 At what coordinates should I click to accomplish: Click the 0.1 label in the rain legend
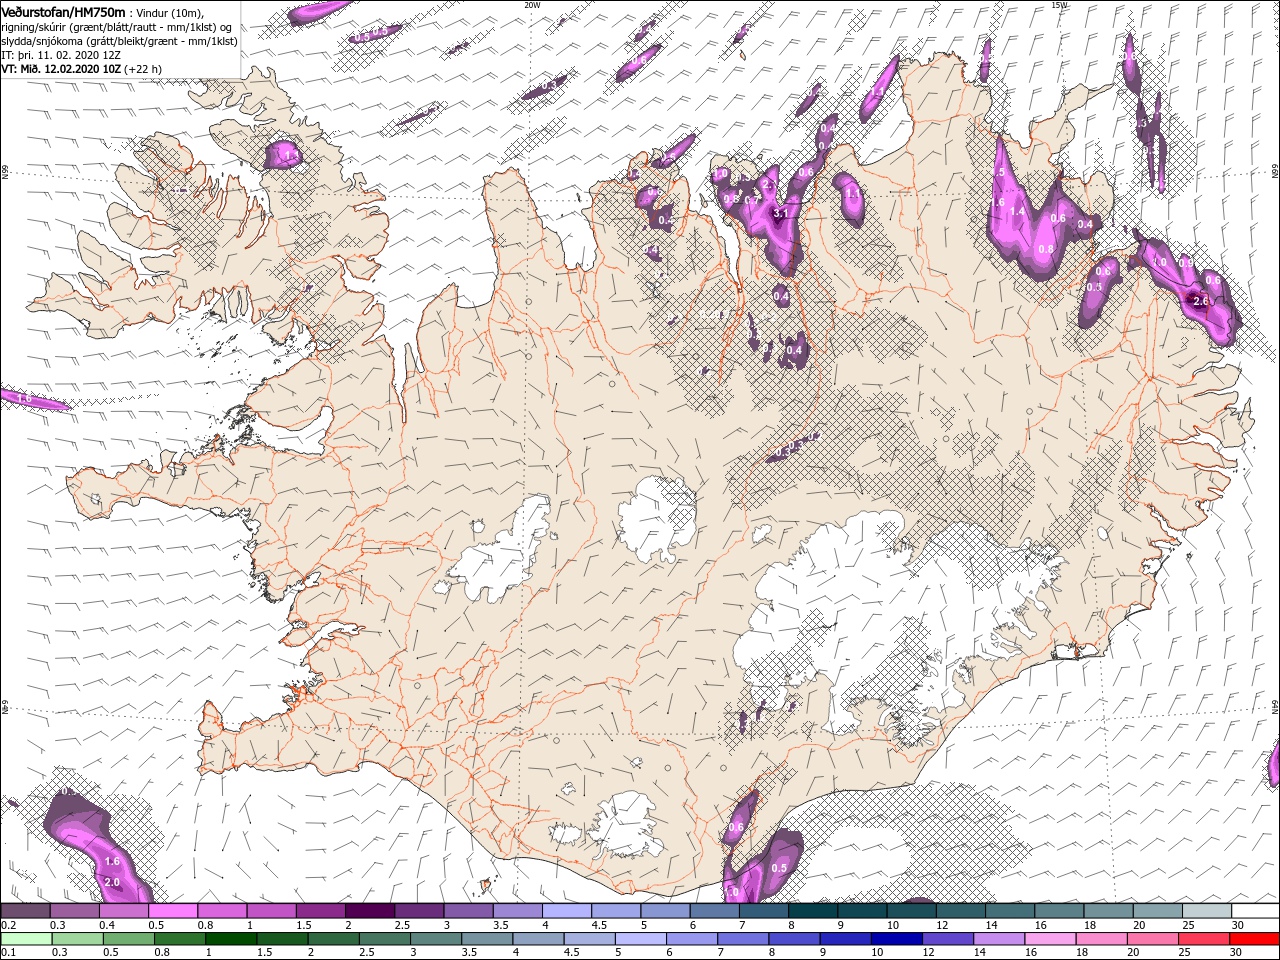coord(7,953)
